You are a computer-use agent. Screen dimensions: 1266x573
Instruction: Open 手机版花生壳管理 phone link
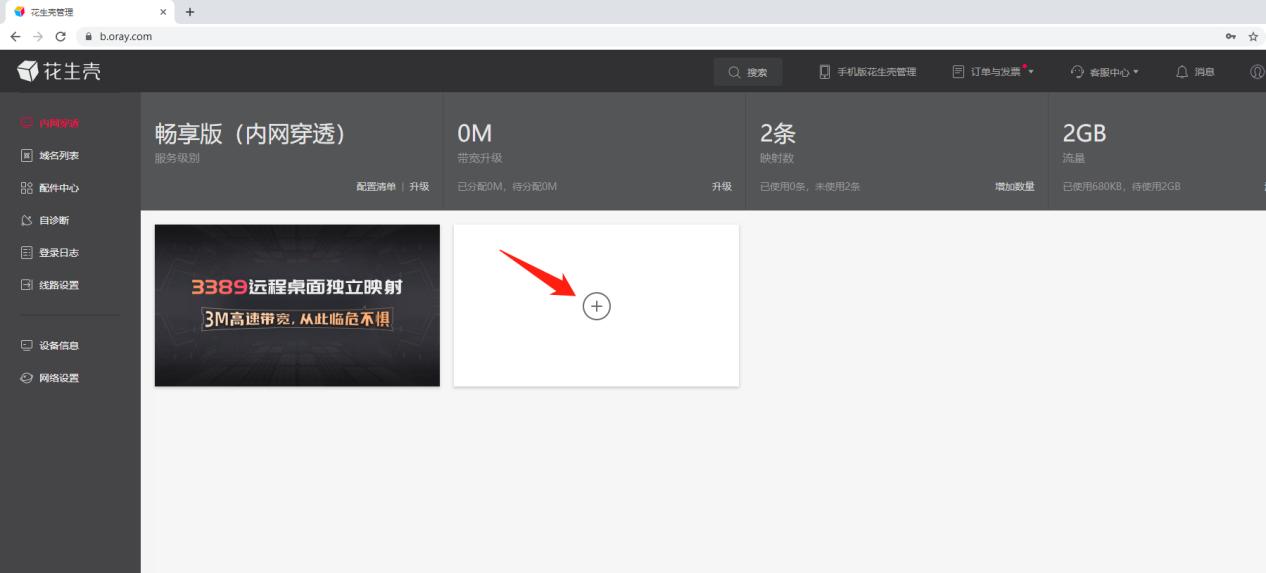[867, 72]
